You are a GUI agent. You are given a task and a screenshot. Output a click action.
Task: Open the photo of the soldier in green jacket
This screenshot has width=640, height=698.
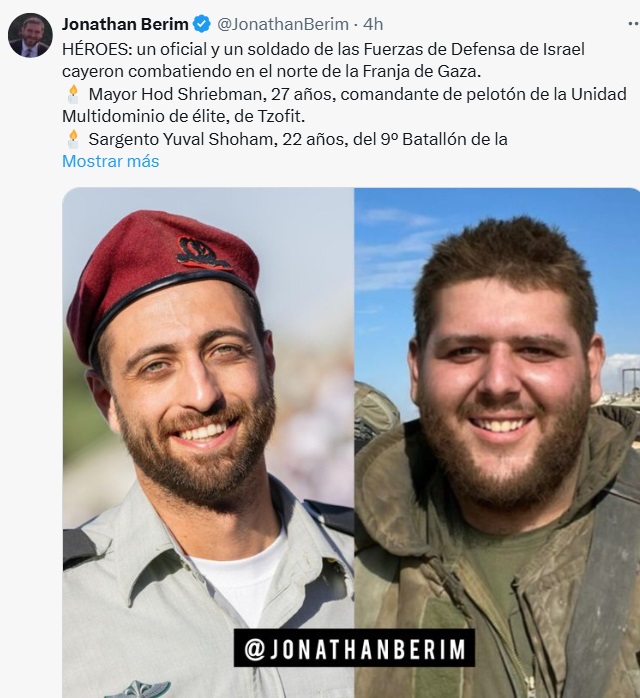point(497,443)
